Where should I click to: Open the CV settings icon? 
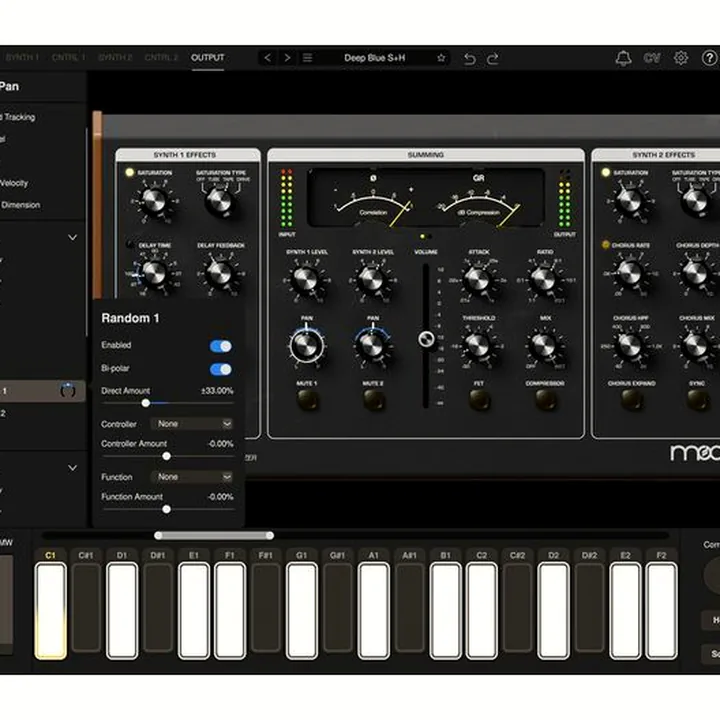click(x=652, y=58)
